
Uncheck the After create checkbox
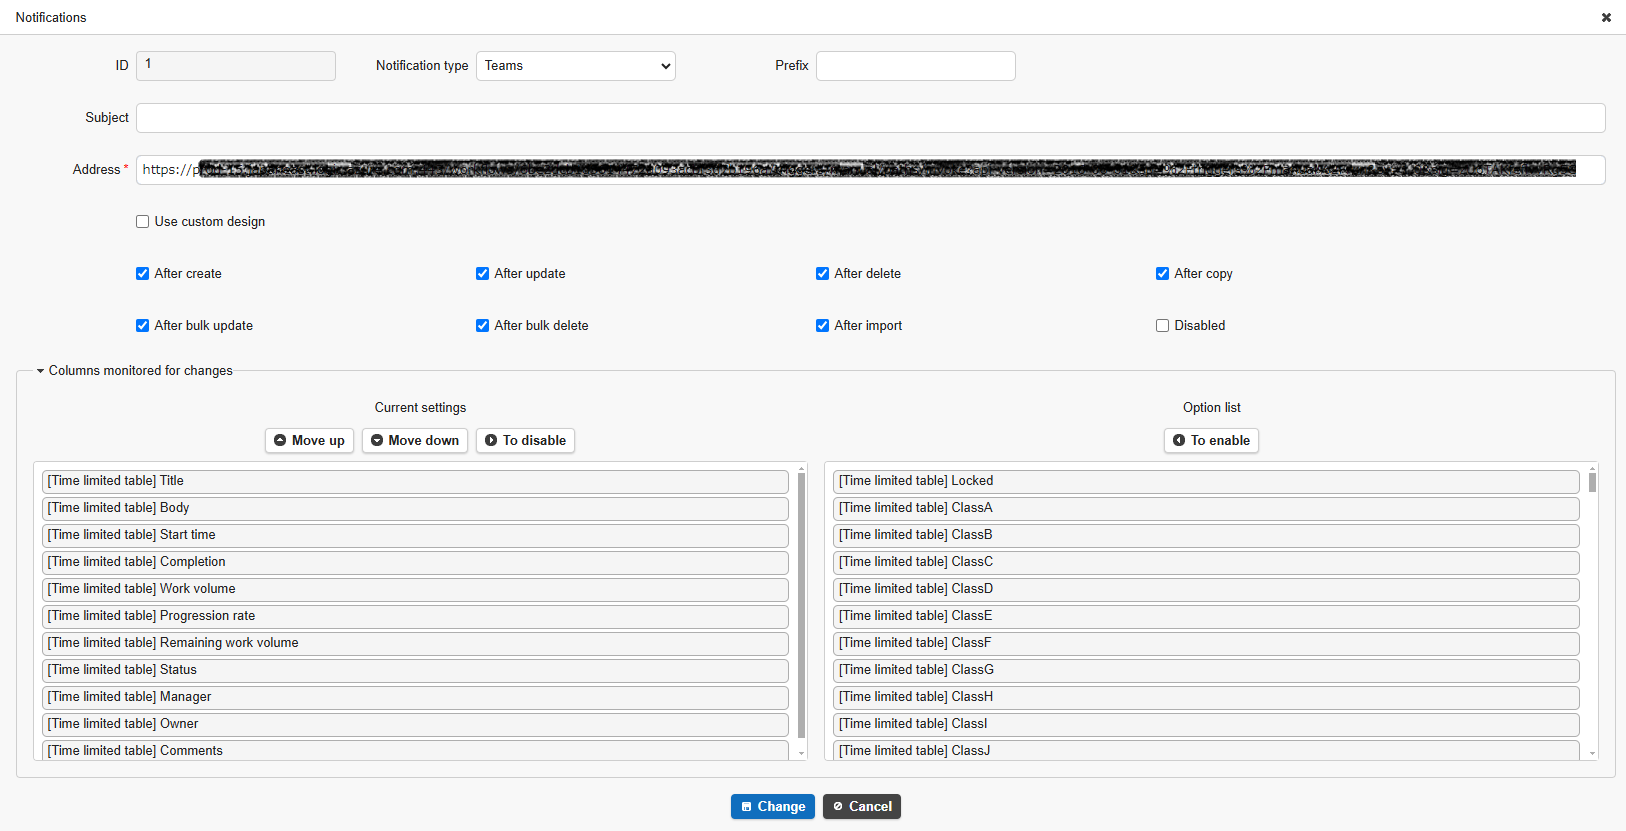pyautogui.click(x=142, y=274)
